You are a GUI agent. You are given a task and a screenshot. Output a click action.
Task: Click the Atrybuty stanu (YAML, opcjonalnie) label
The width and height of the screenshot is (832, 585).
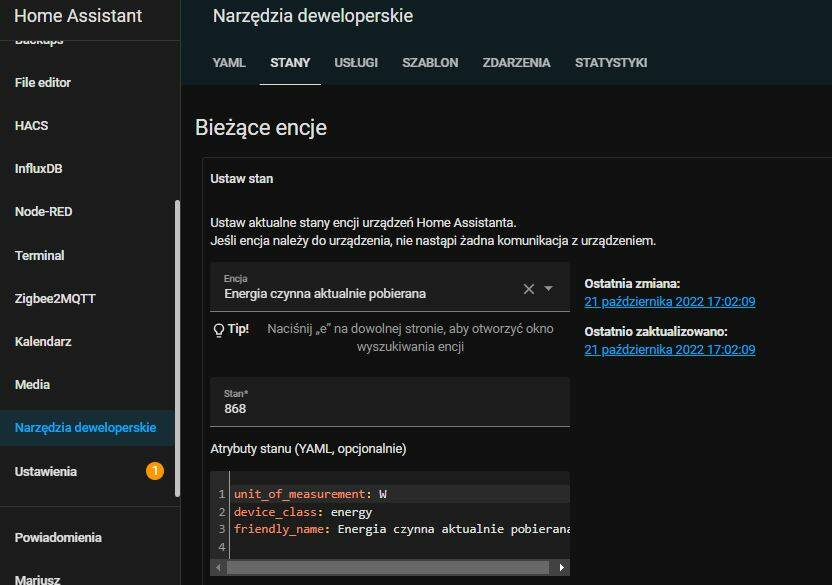coord(308,449)
